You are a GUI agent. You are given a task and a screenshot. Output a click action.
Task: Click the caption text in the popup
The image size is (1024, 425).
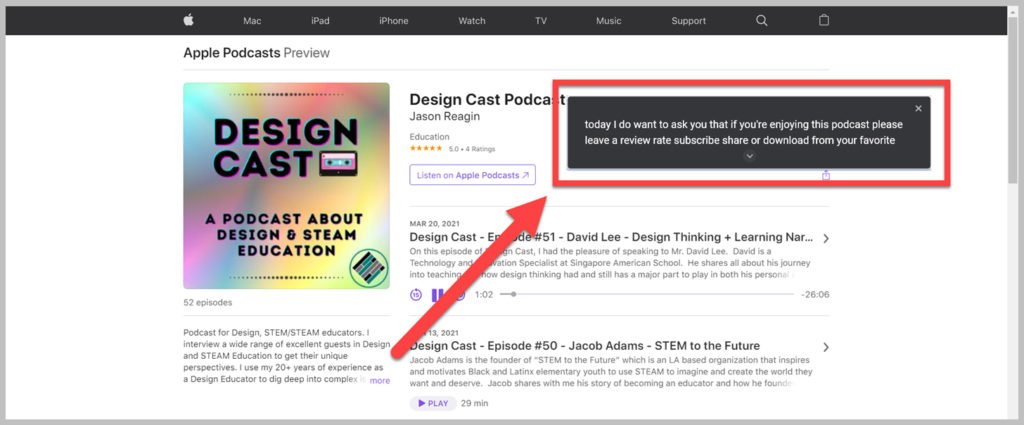(743, 133)
